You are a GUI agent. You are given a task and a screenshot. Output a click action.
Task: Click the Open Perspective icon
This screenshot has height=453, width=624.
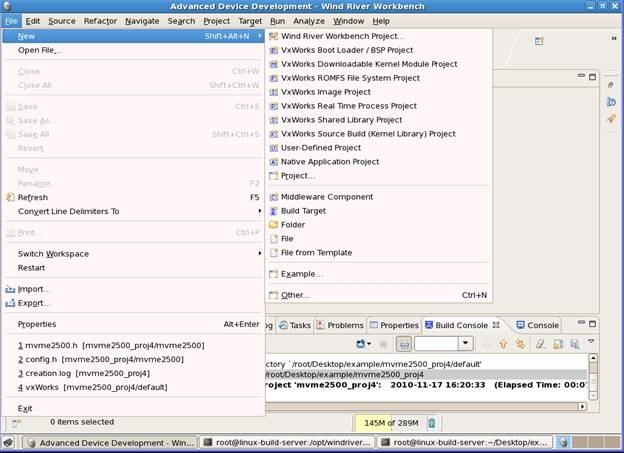(539, 41)
